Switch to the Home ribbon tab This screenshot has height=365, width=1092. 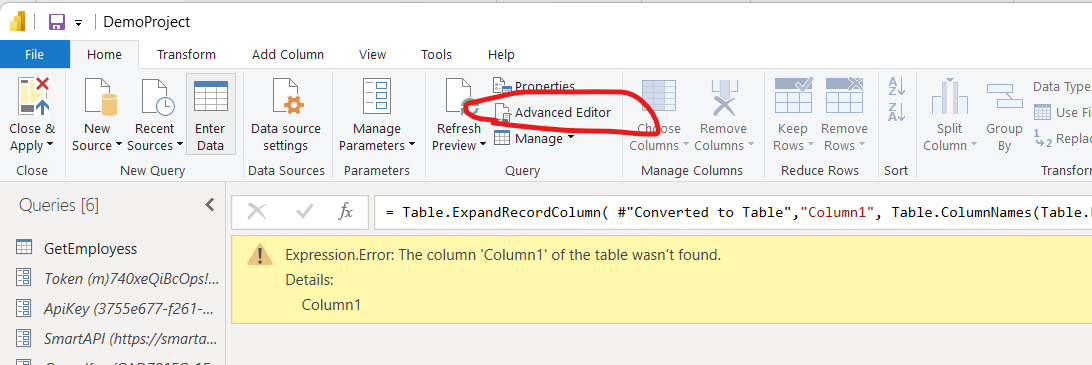tap(104, 54)
